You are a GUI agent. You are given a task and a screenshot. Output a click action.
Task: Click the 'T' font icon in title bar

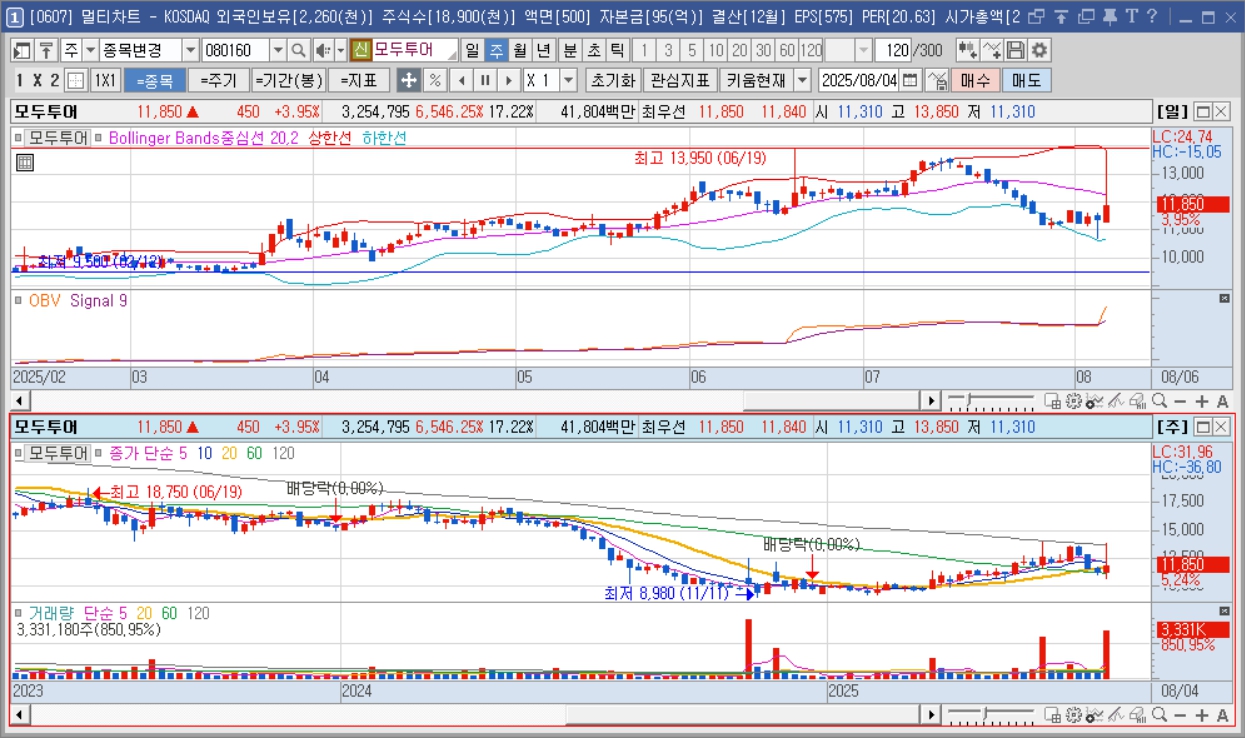(1131, 16)
